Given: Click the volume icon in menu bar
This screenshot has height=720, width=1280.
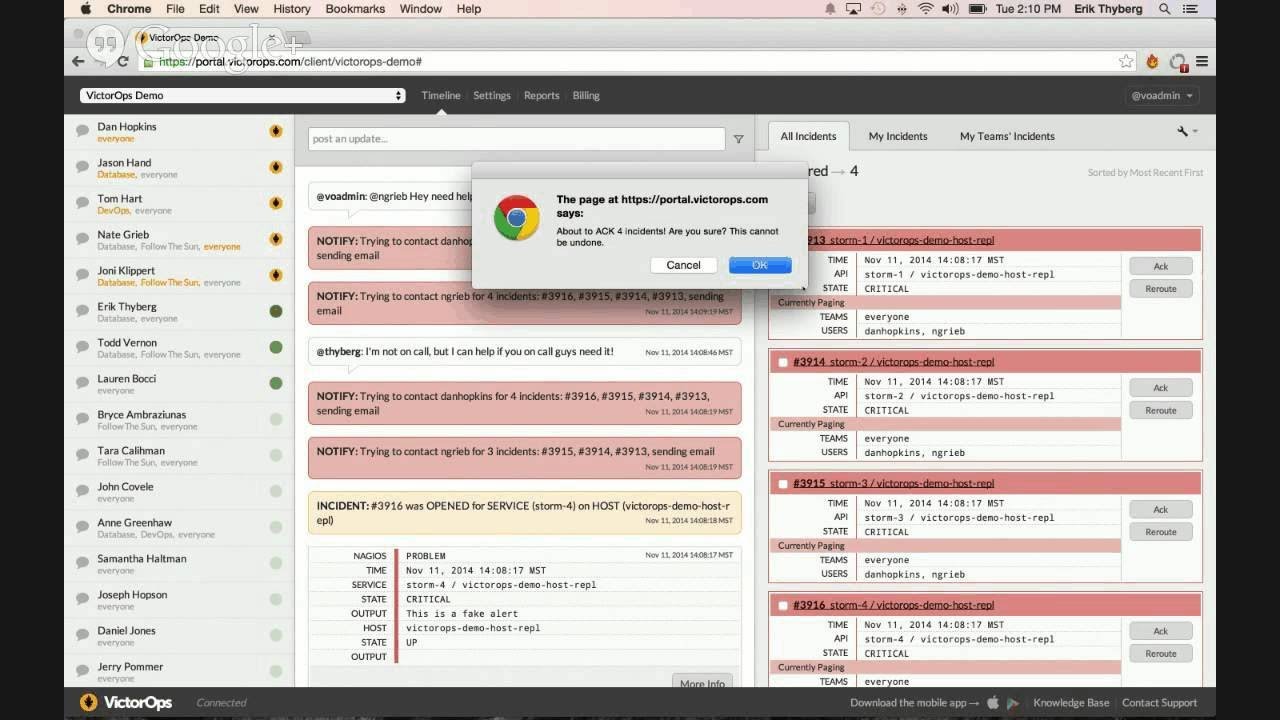Looking at the screenshot, I should pos(949,9).
